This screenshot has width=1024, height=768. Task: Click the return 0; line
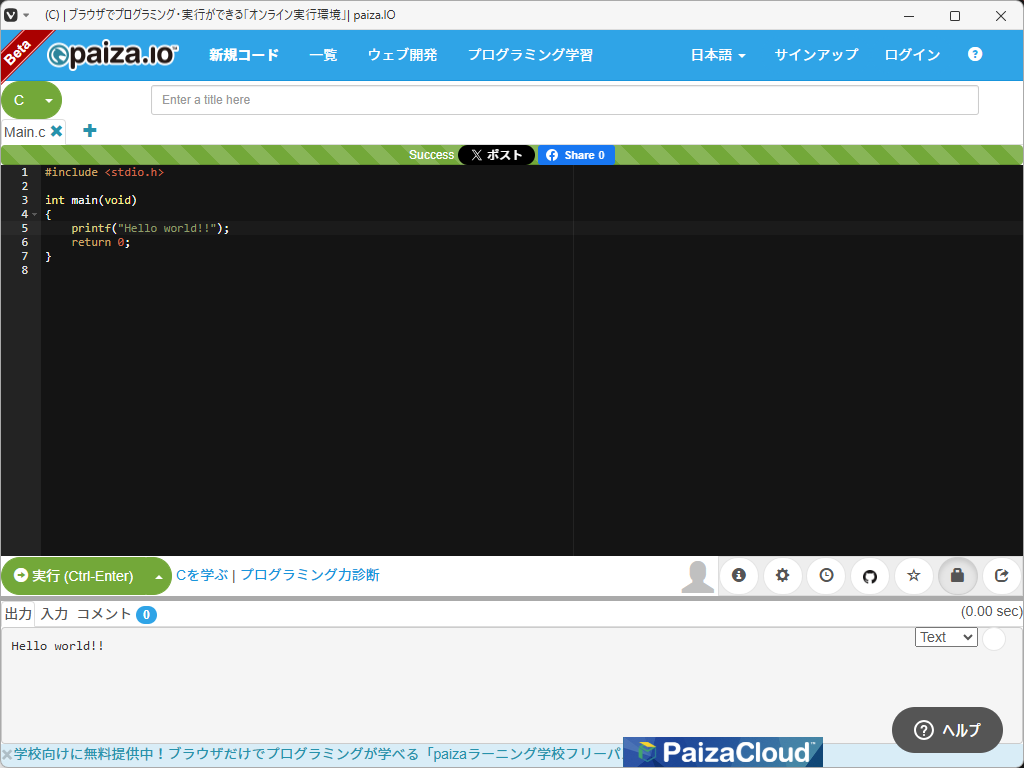point(101,242)
